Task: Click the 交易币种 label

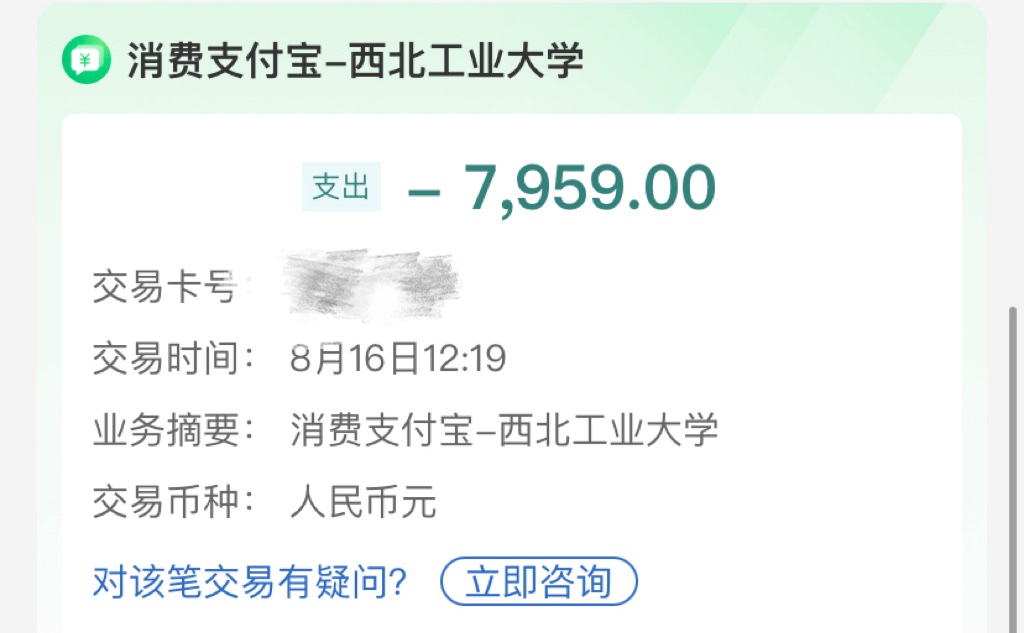Action: tap(172, 502)
